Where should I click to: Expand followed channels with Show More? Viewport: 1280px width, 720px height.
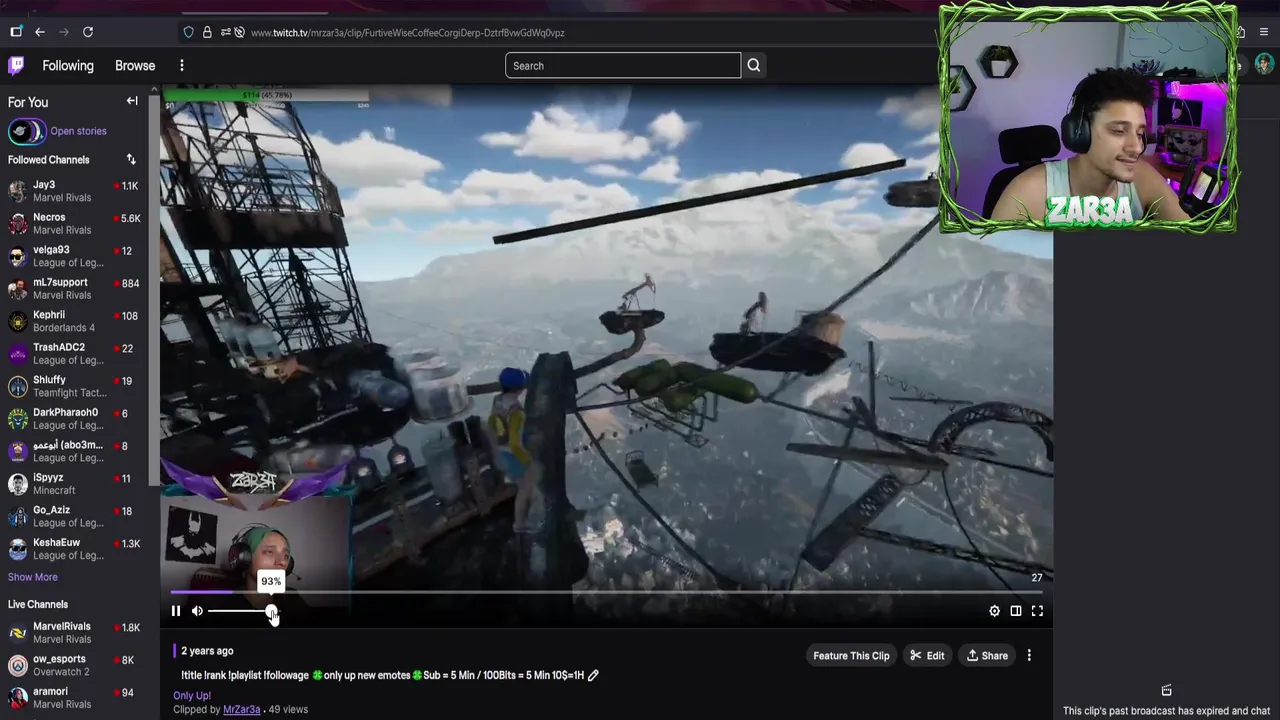(33, 577)
